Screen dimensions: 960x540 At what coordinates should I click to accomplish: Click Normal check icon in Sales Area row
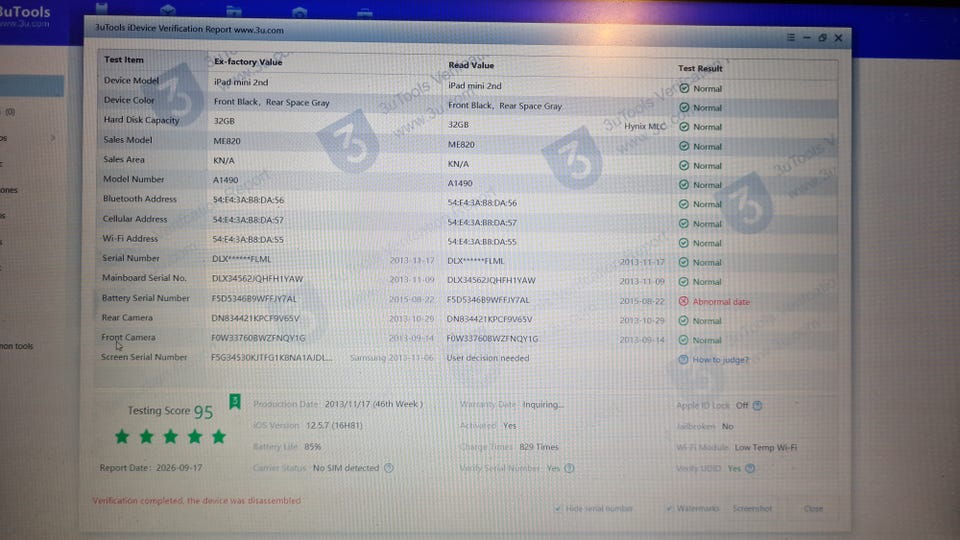pos(684,165)
